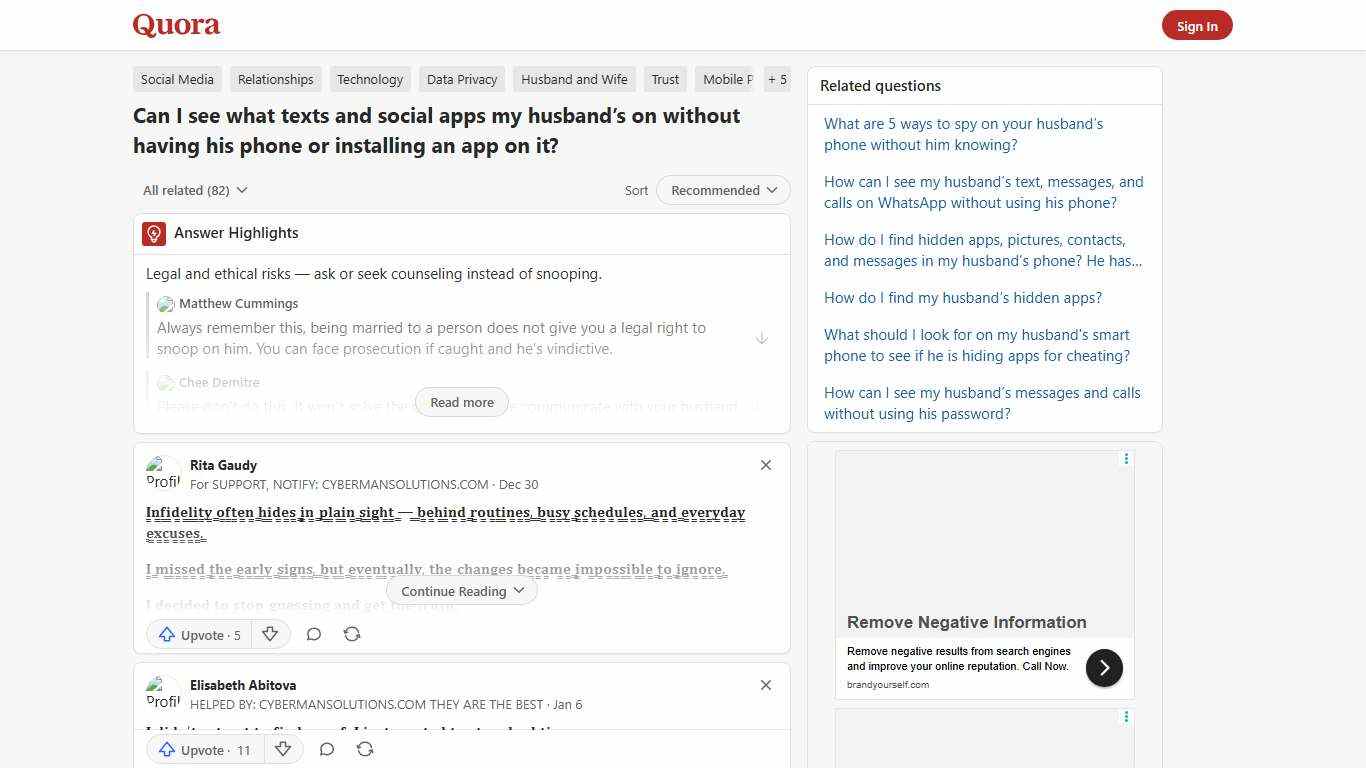The height and width of the screenshot is (768, 1366).
Task: Dismiss Rita Gaudy's answer
Action: tap(765, 464)
